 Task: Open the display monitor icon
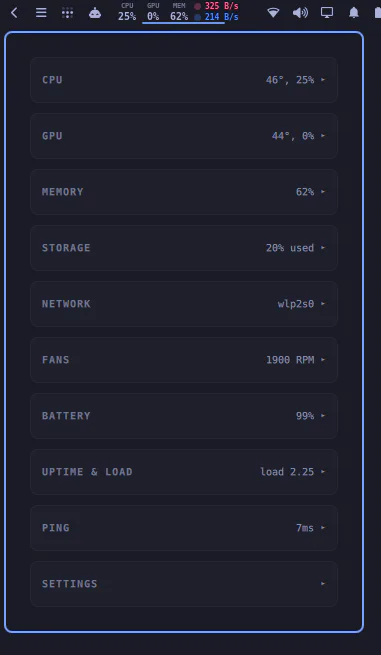pyautogui.click(x=327, y=13)
